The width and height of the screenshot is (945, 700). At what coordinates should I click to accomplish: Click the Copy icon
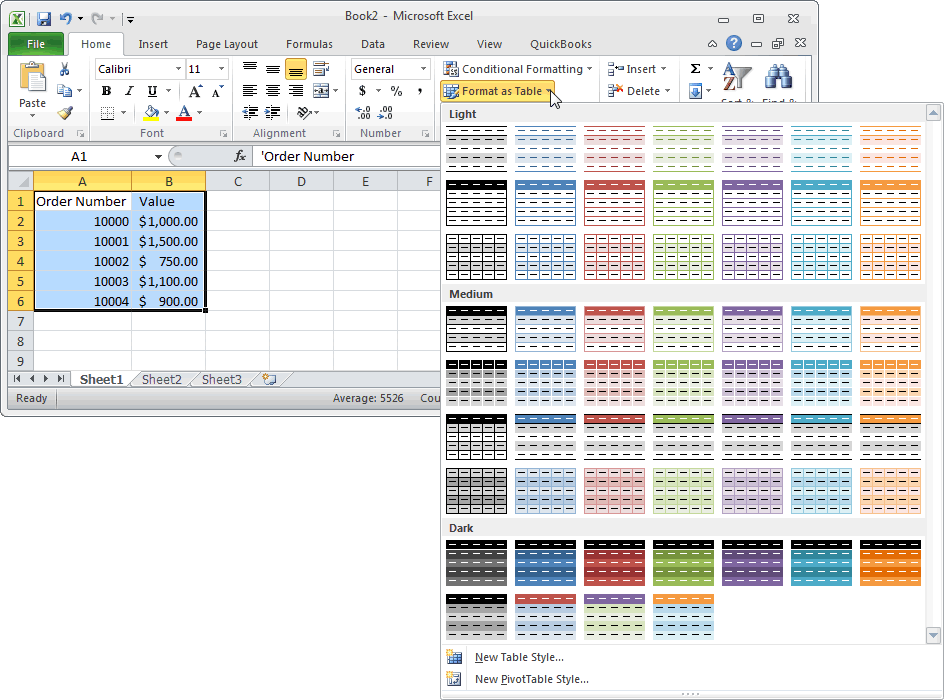(x=64, y=90)
